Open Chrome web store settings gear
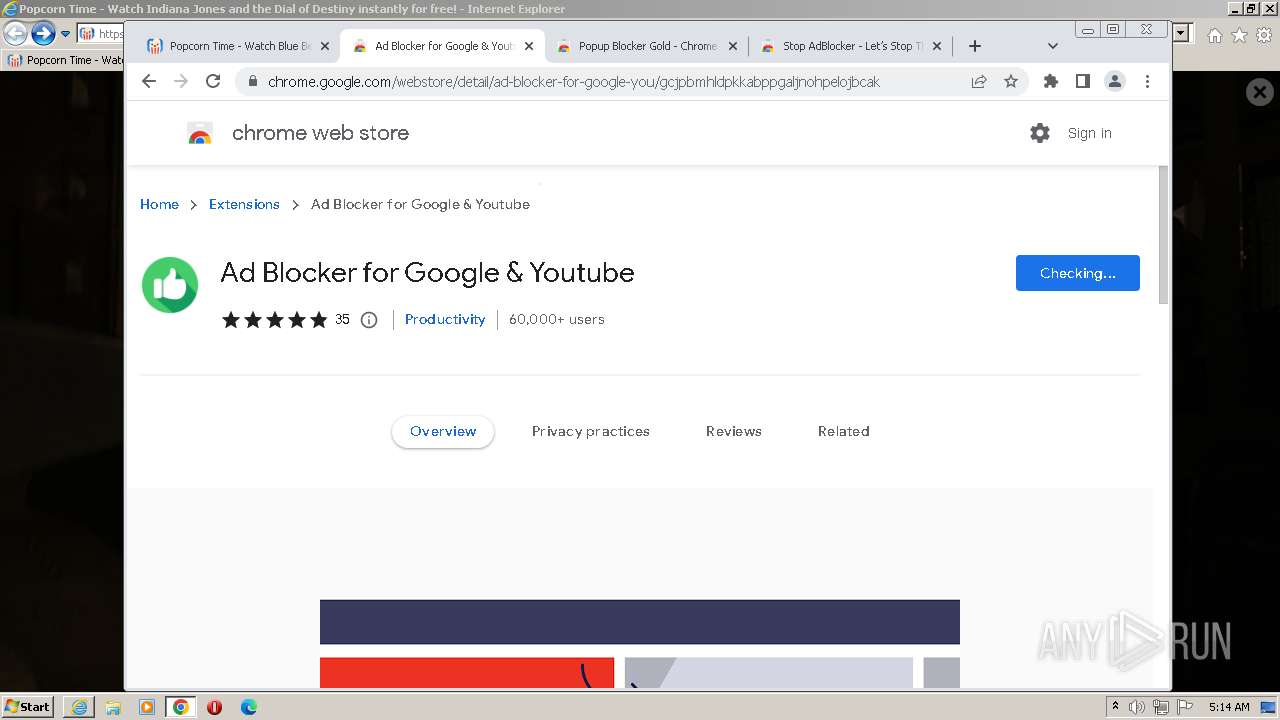The width and height of the screenshot is (1280, 720). (x=1040, y=133)
